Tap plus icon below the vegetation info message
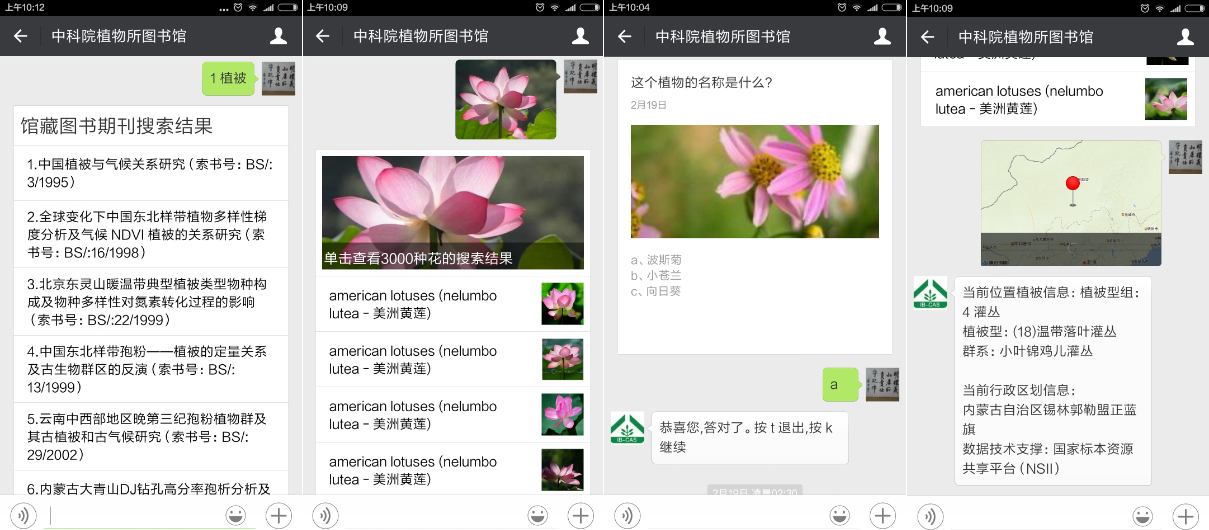The width and height of the screenshot is (1209, 530). pos(1184,515)
